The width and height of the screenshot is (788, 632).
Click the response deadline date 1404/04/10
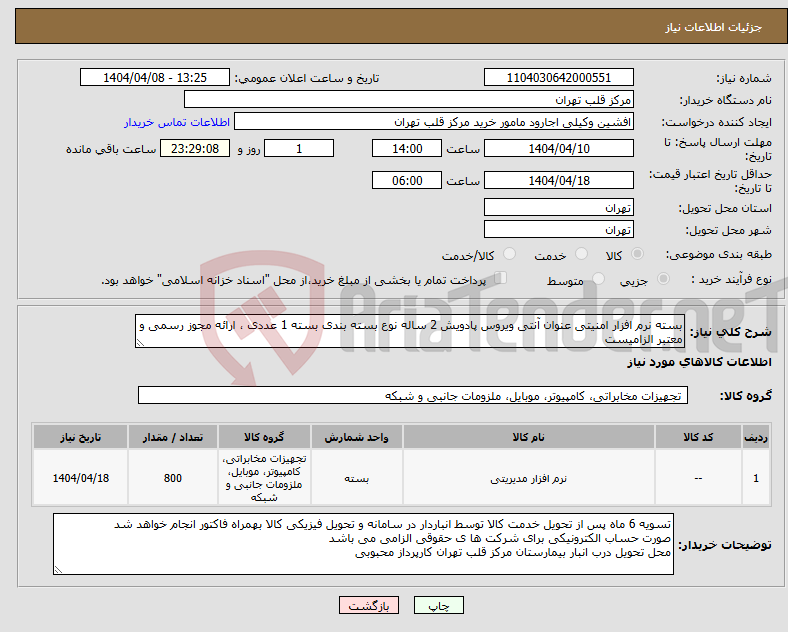558,148
